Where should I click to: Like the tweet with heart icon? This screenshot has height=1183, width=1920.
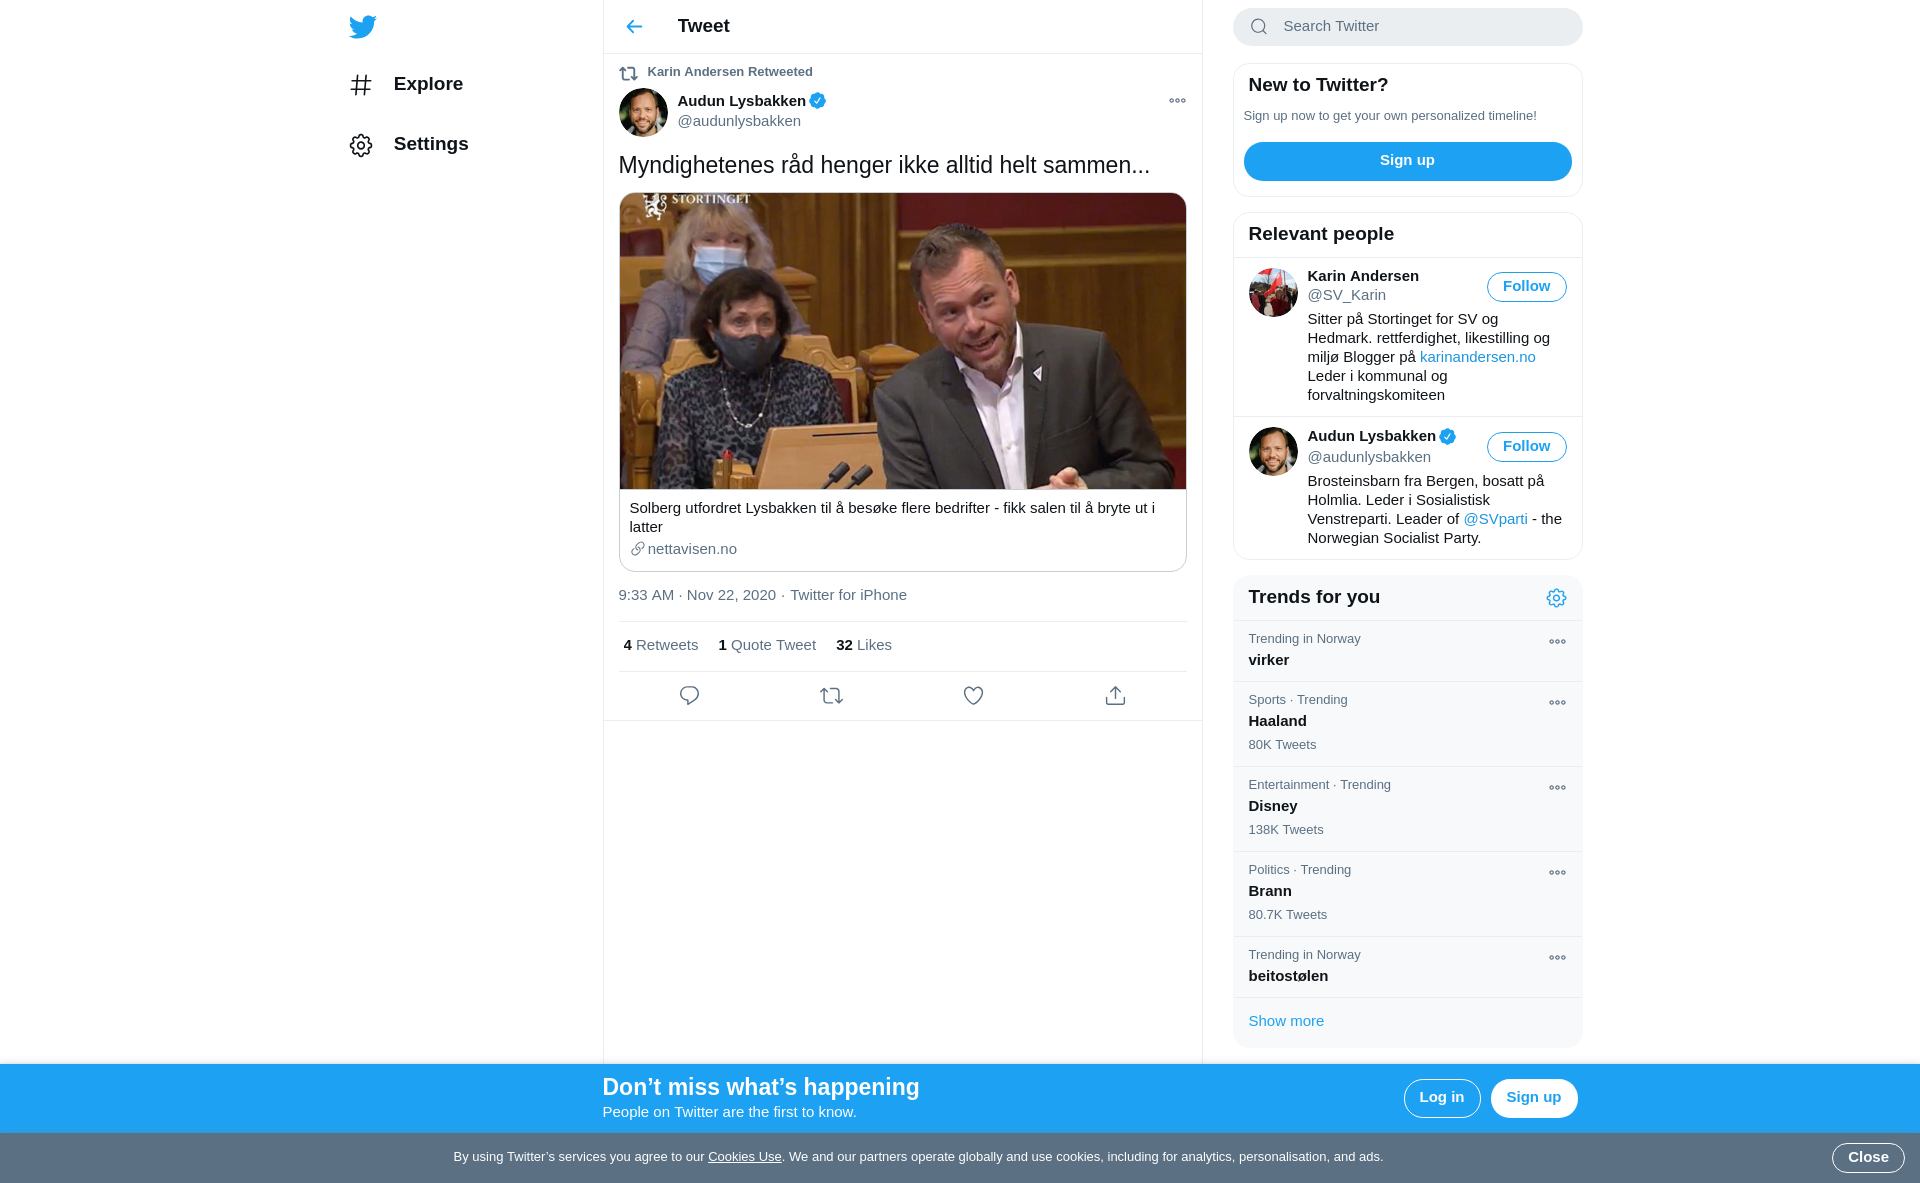(x=973, y=696)
